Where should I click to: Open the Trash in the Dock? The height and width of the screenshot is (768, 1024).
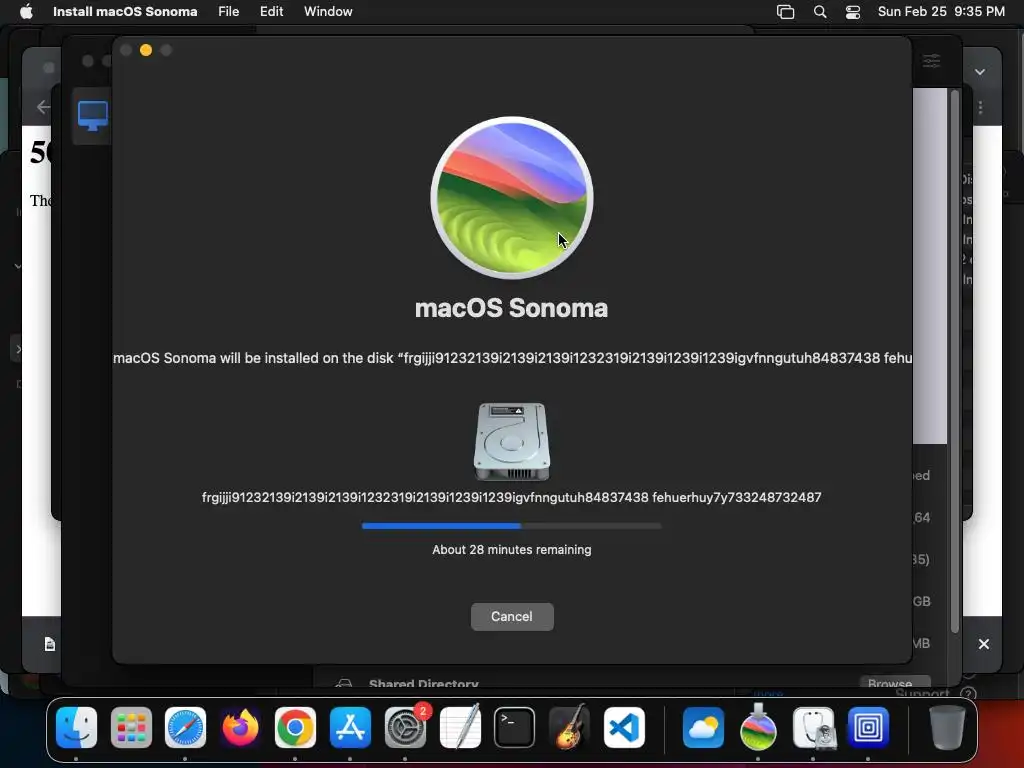pos(947,727)
